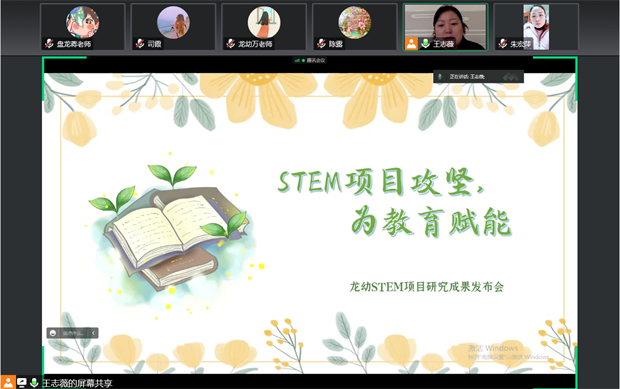Image resolution: width=620 pixels, height=389 pixels.
Task: Click muted mic icon on 盘龙幕老师 tile
Action: click(49, 43)
